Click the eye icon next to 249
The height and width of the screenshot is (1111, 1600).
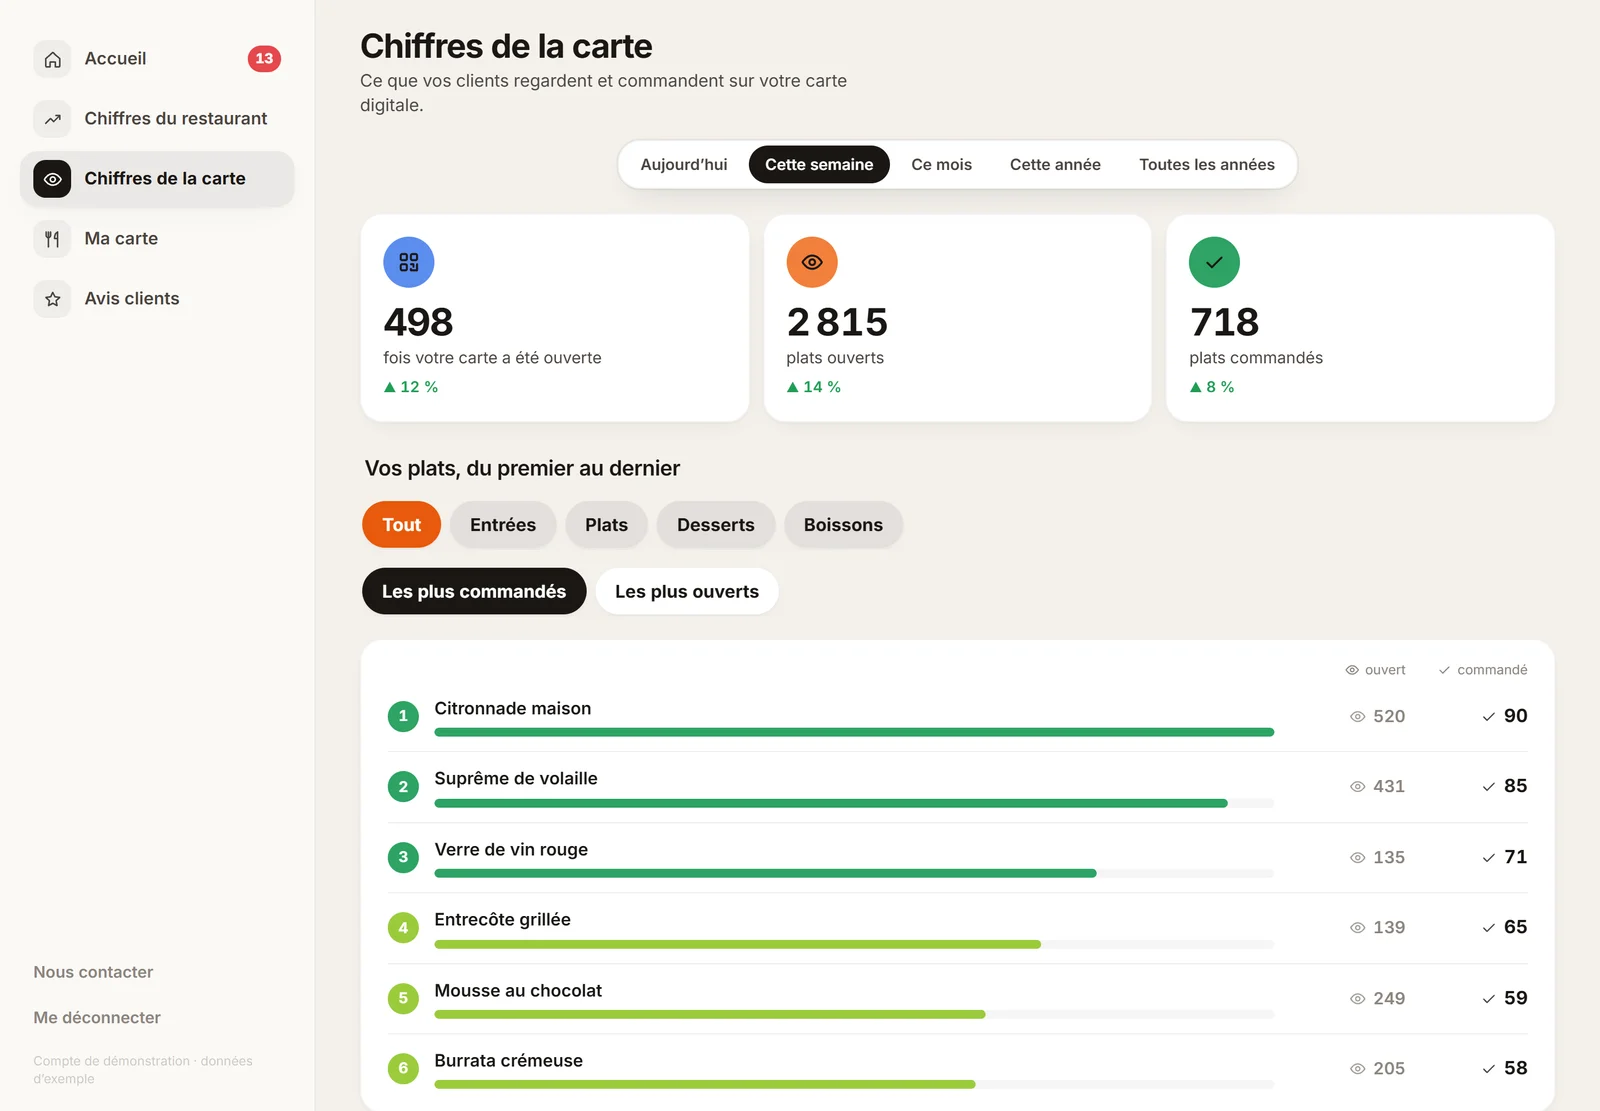click(1357, 999)
